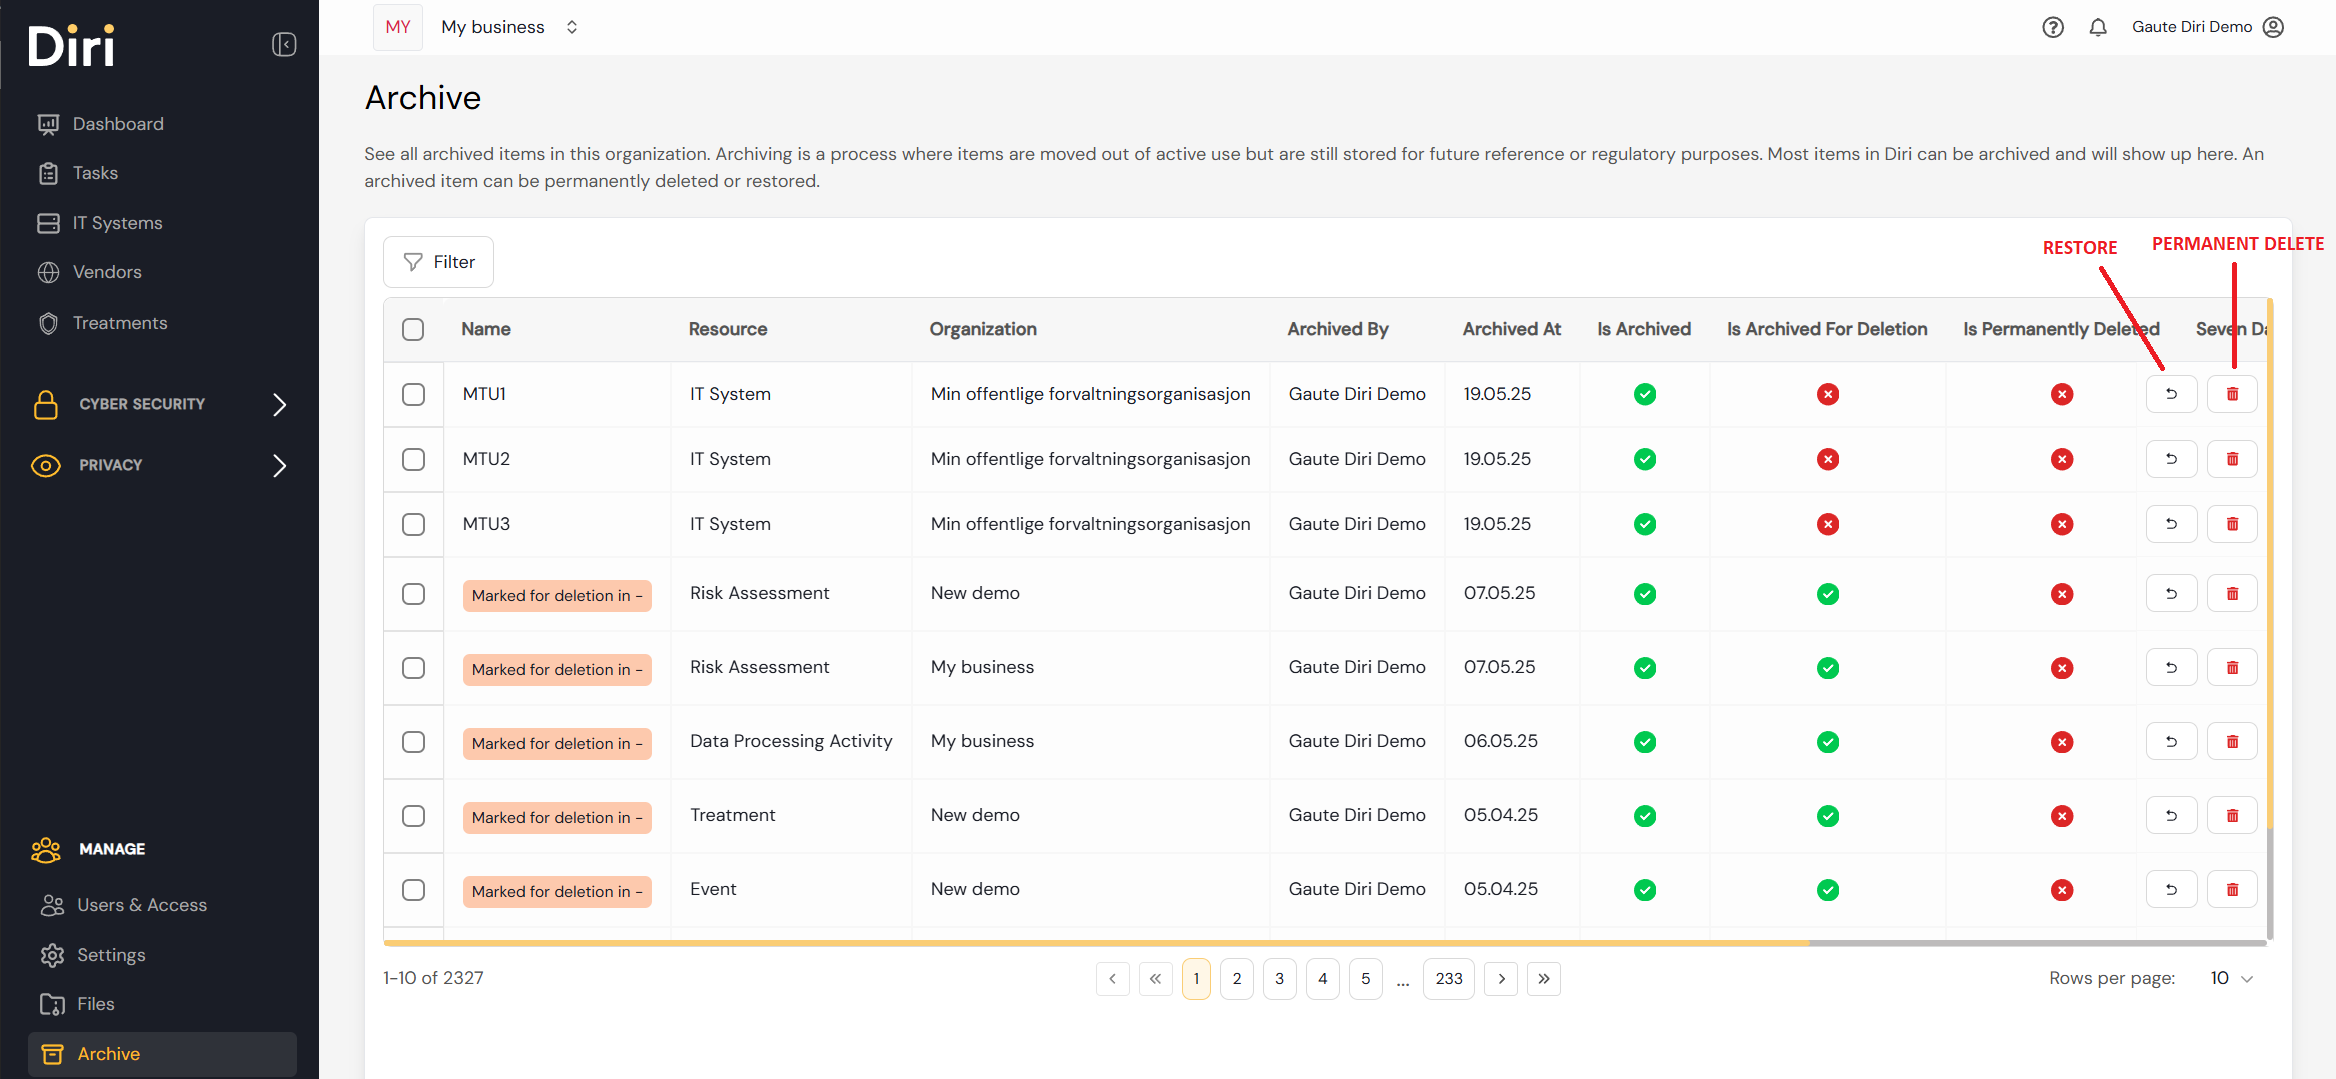Check the MTU3 row checkbox
The height and width of the screenshot is (1079, 2336).
[413, 524]
